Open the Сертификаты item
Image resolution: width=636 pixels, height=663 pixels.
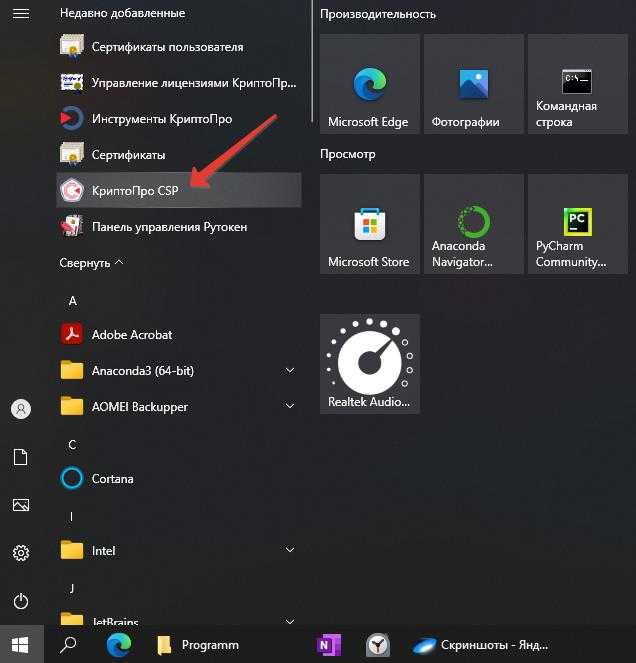click(x=179, y=154)
